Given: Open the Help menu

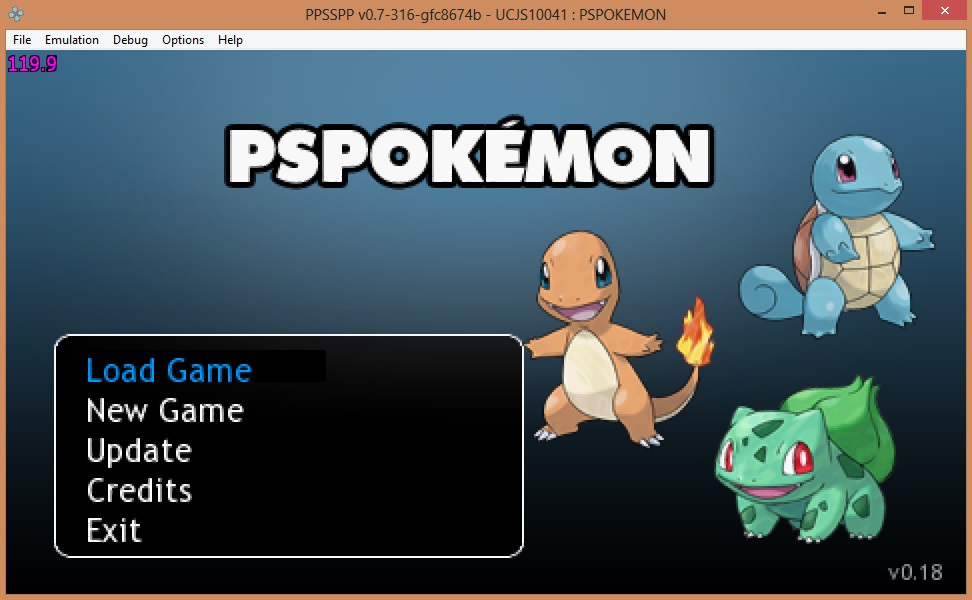Looking at the screenshot, I should [230, 40].
